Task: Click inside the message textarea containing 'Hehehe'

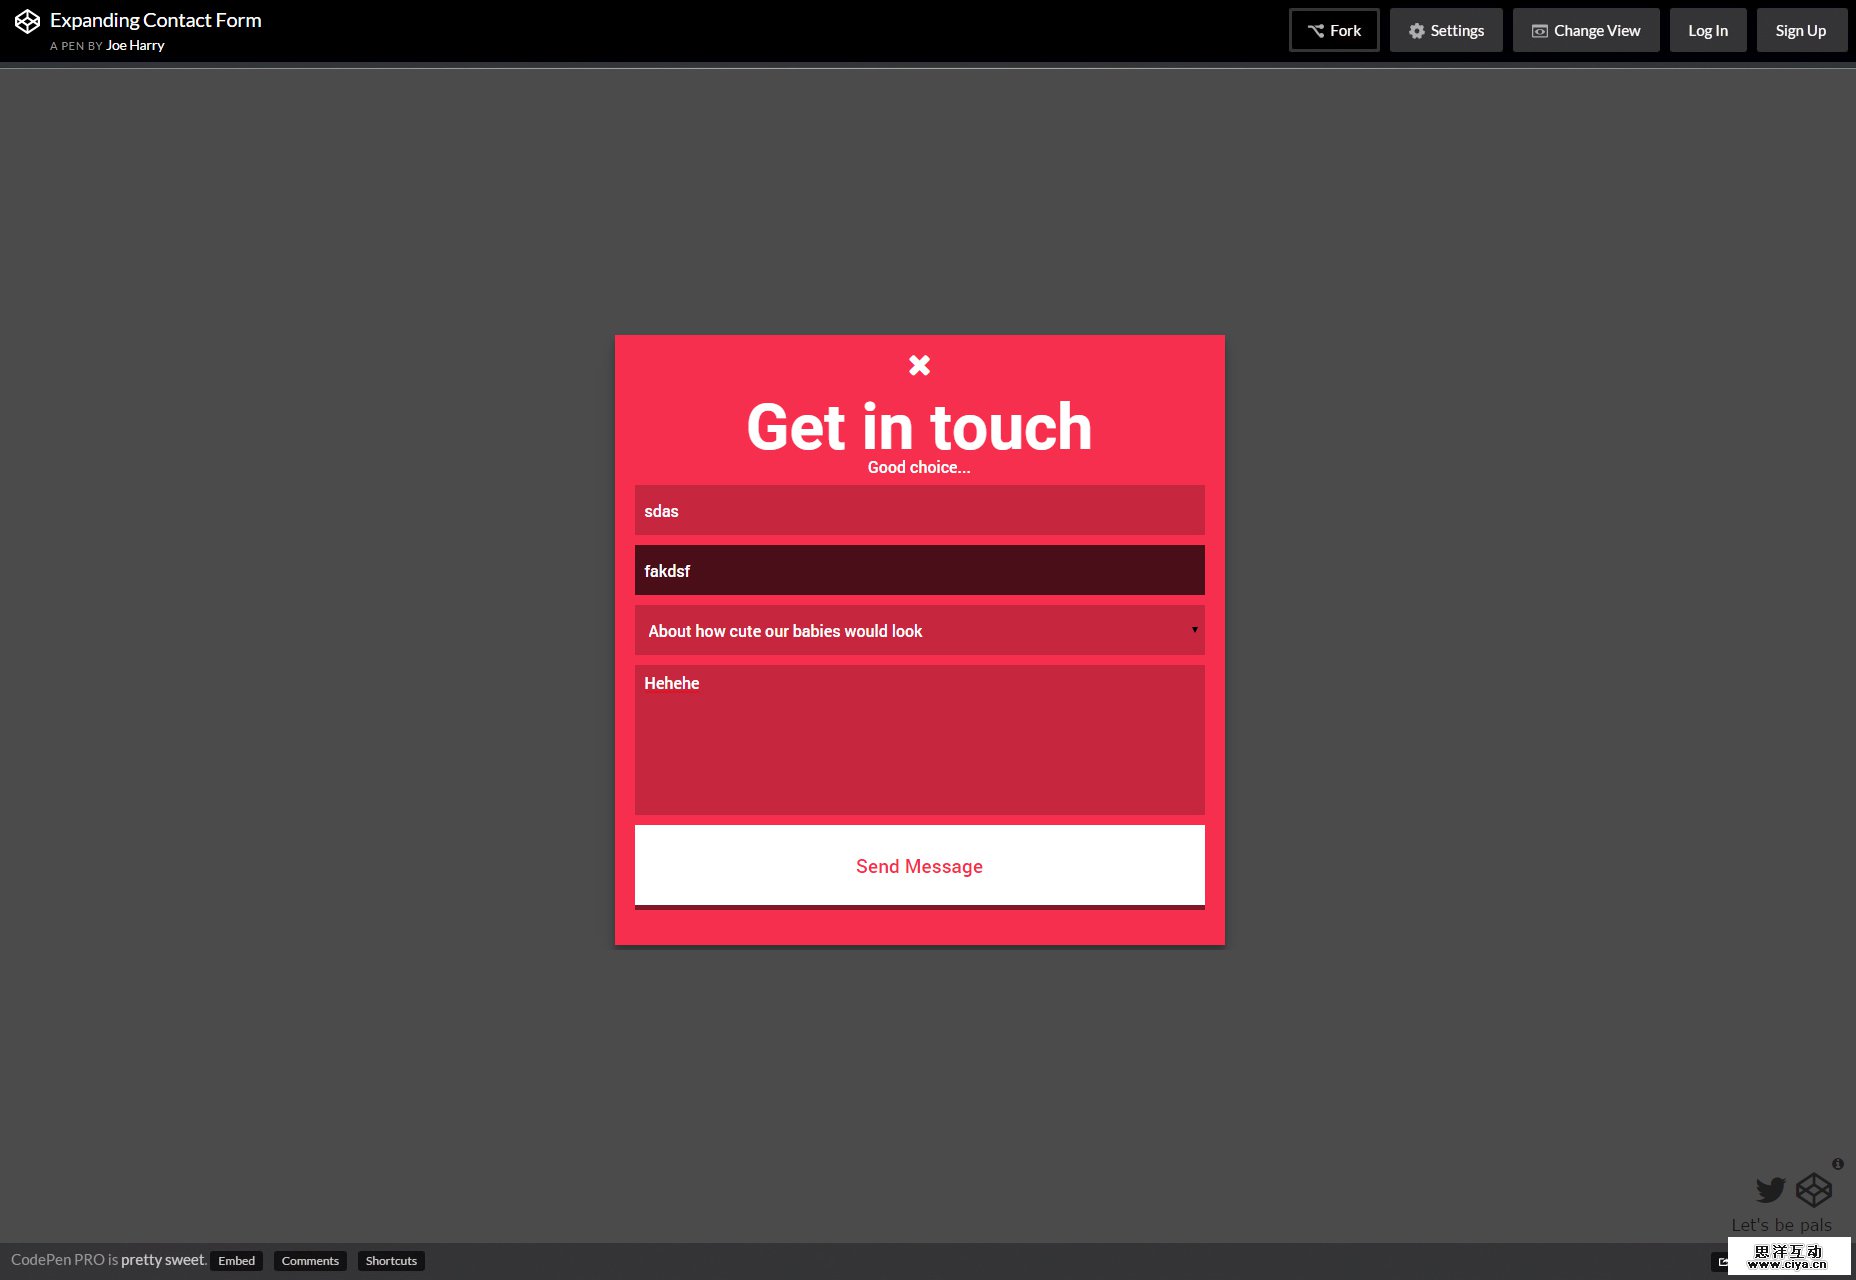Action: (918, 740)
